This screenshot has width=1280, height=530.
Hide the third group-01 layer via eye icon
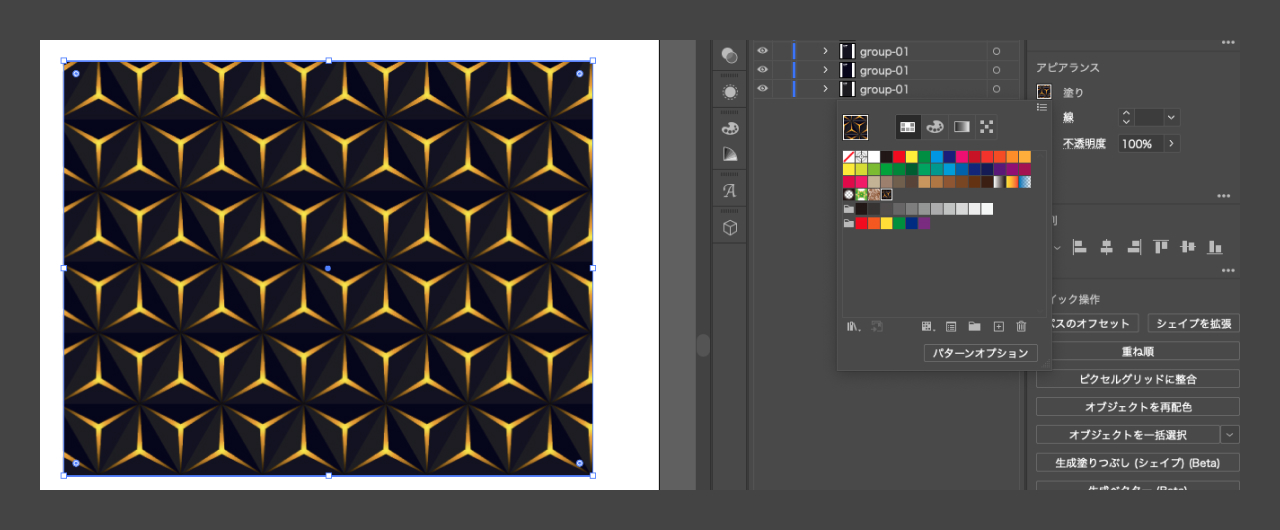[762, 89]
